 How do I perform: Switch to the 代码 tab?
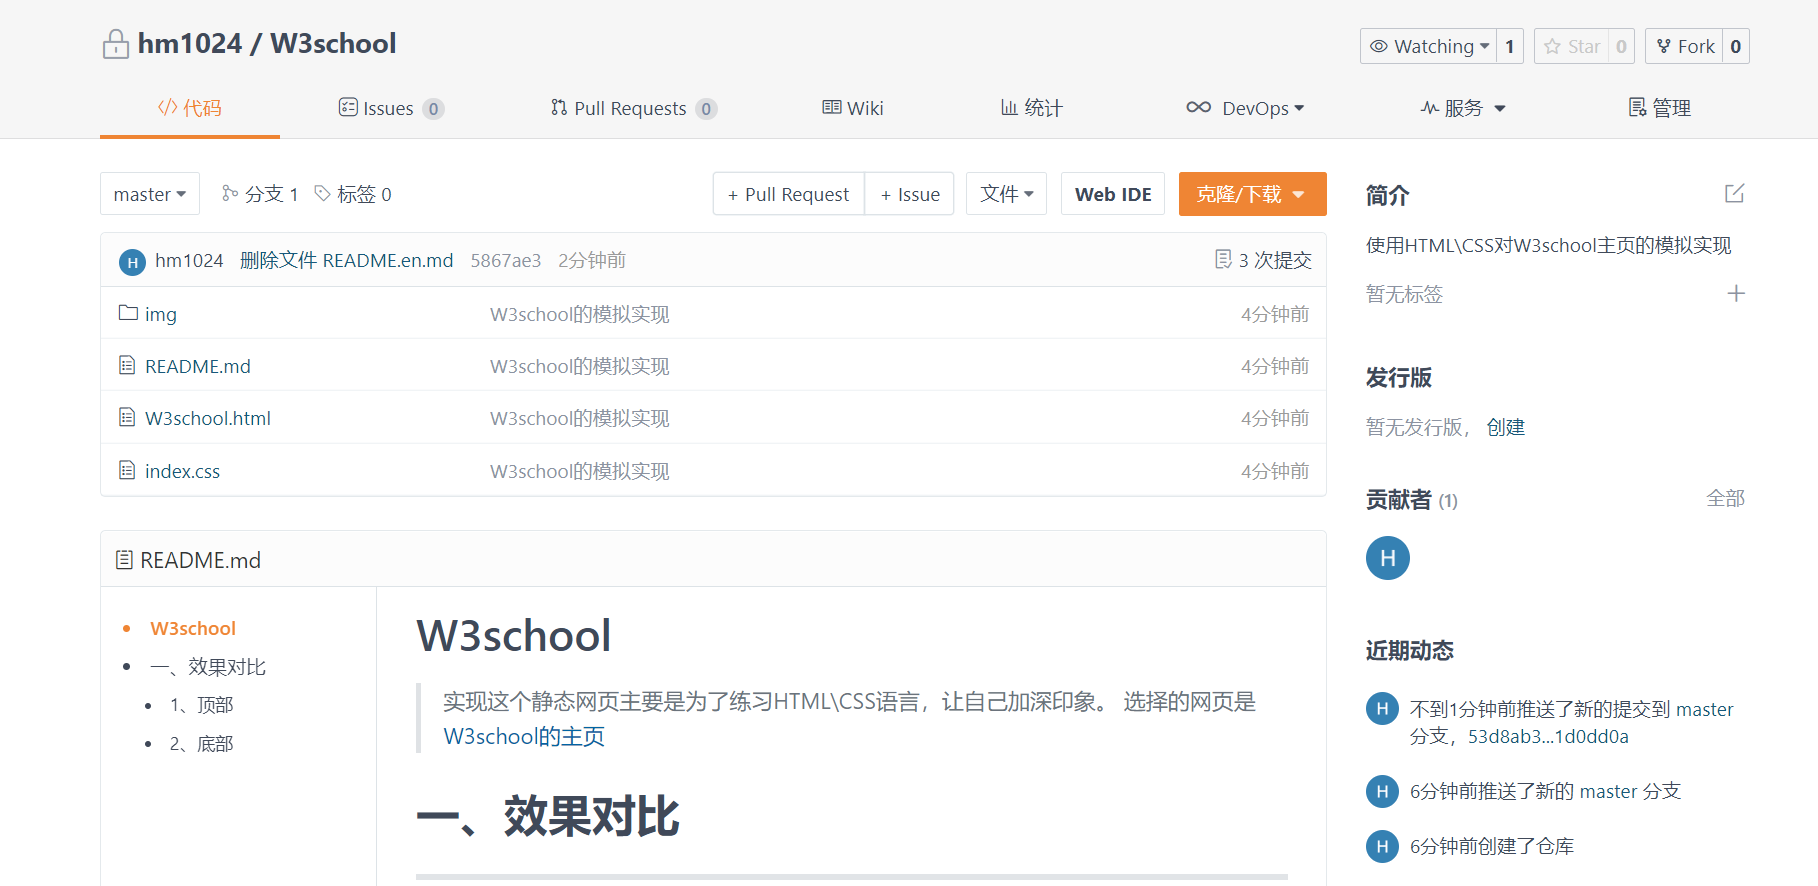coord(190,108)
